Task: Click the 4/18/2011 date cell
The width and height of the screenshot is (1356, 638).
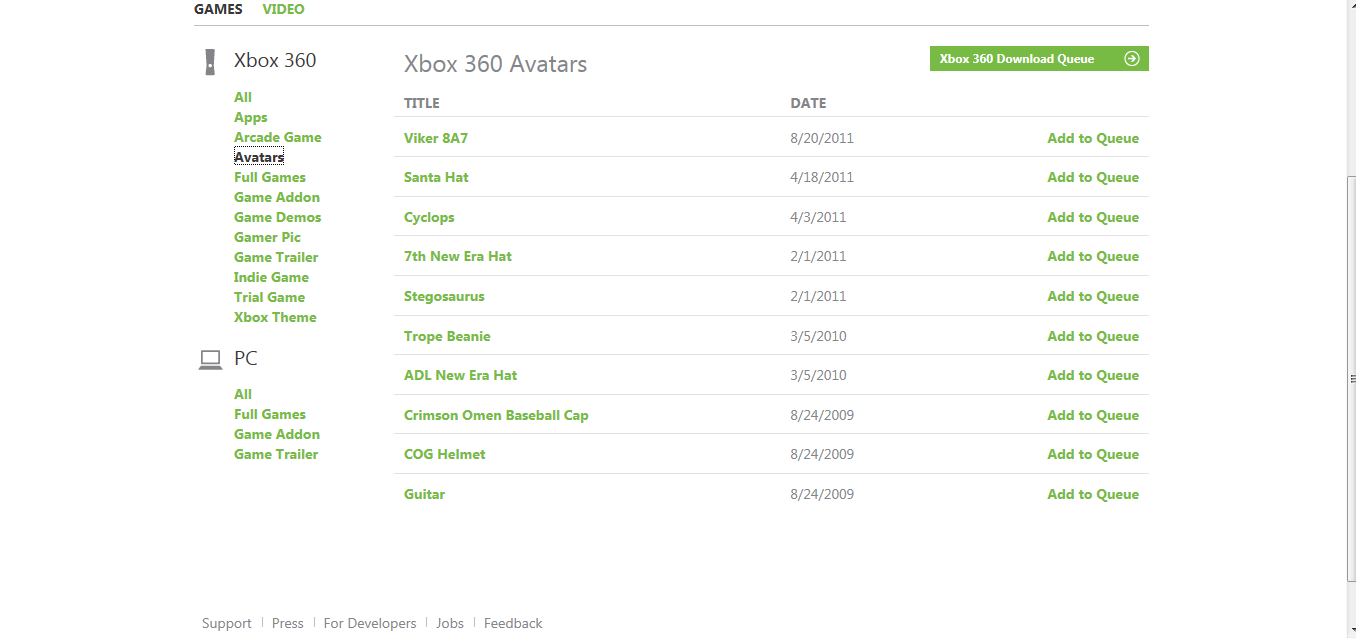Action: 822,177
